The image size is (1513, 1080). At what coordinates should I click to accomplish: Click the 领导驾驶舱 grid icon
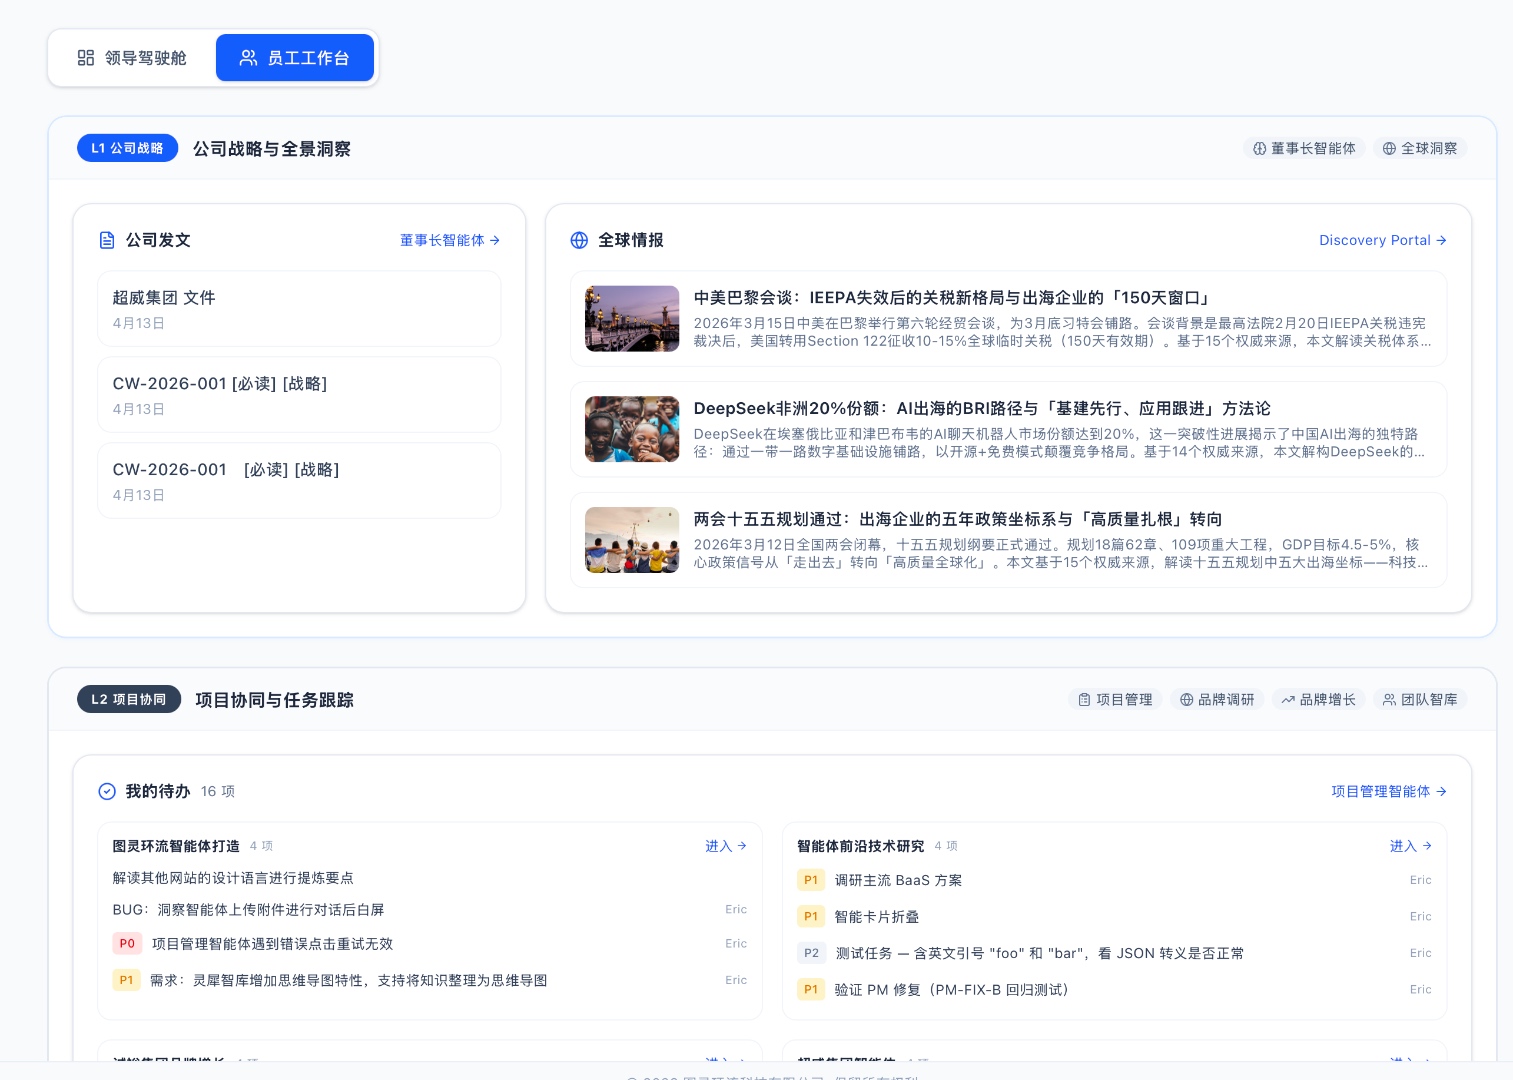point(86,58)
